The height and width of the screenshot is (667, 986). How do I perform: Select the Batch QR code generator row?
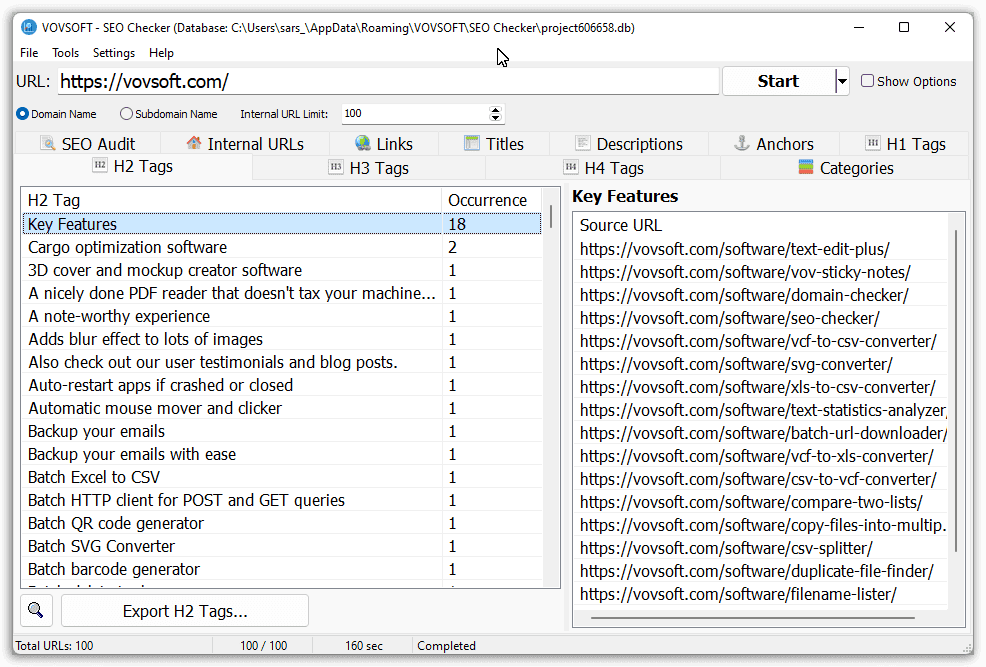(x=282, y=523)
